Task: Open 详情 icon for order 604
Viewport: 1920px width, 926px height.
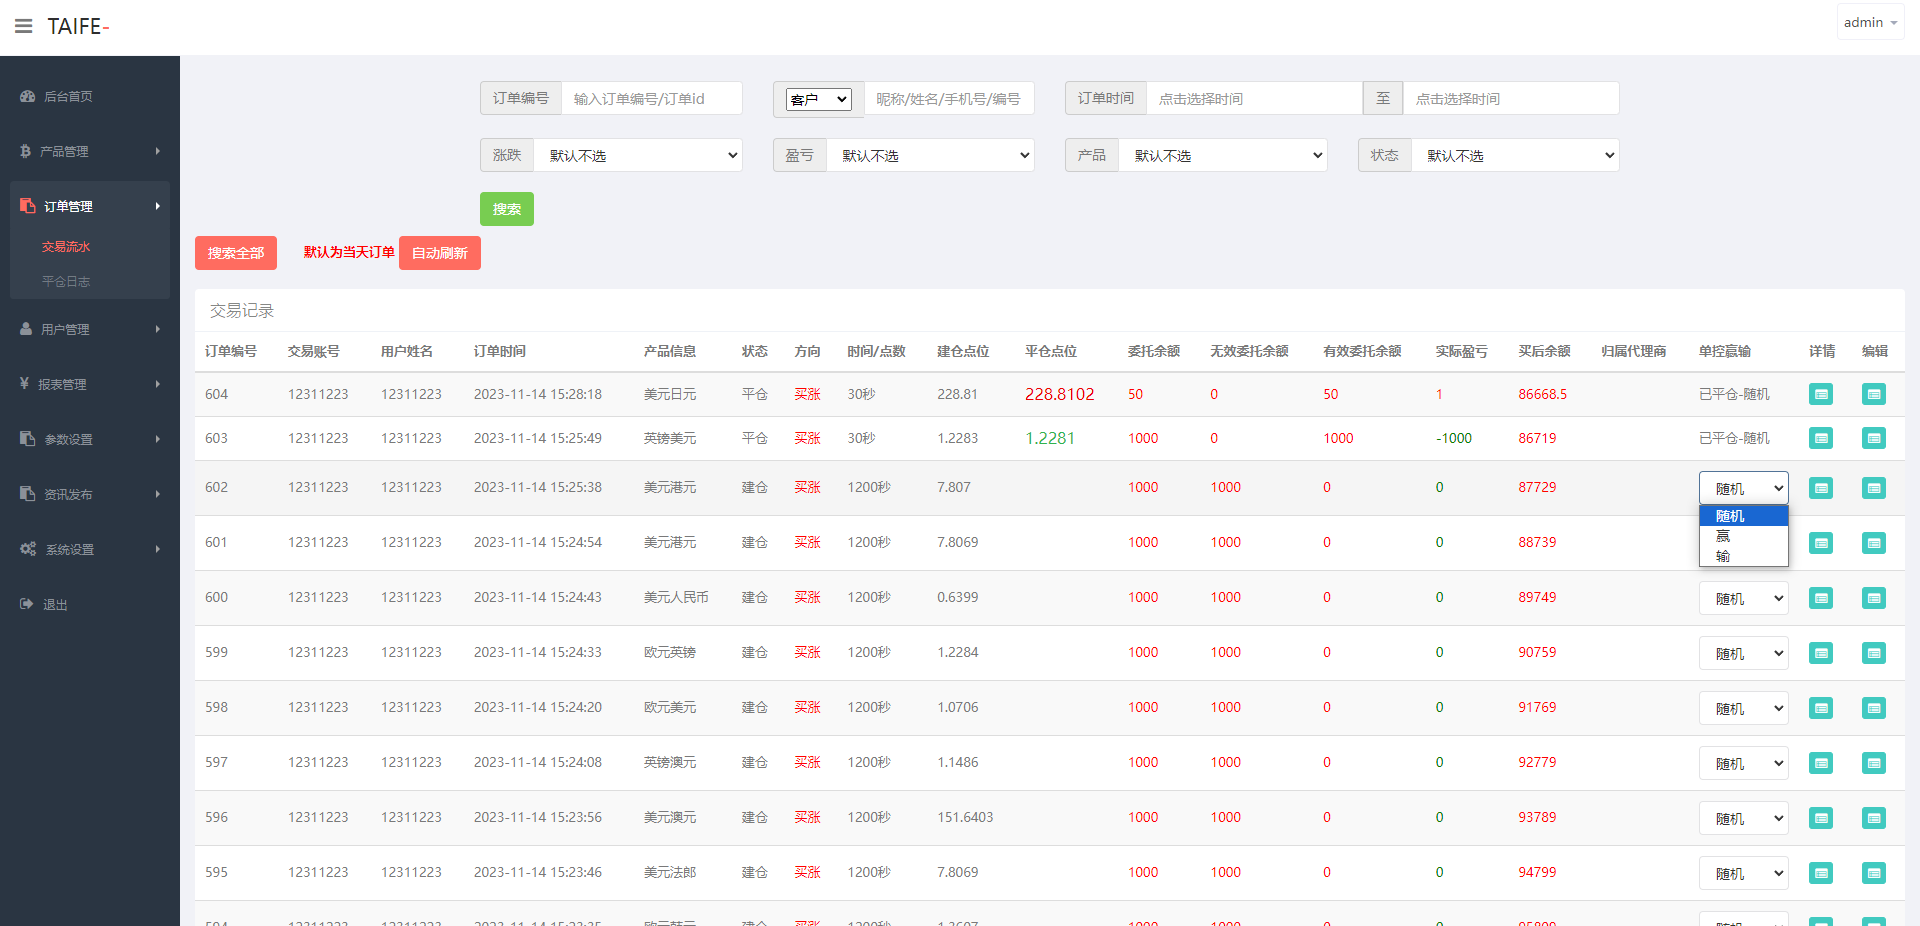Action: point(1820,394)
